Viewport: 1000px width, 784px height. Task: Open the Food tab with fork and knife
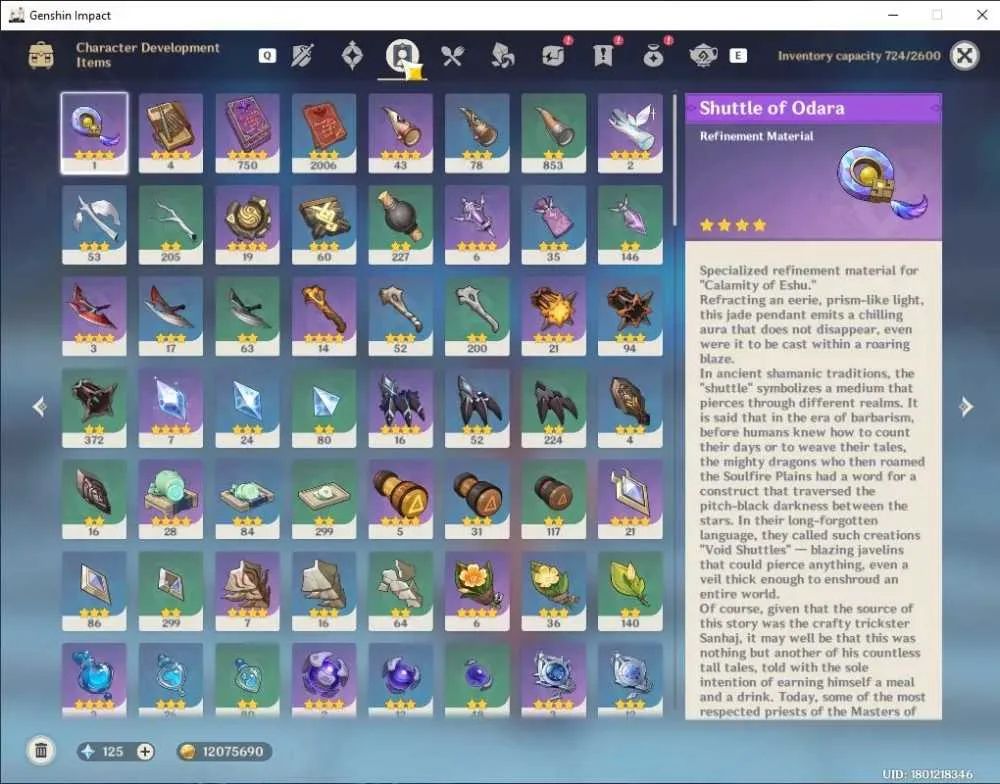coord(452,56)
